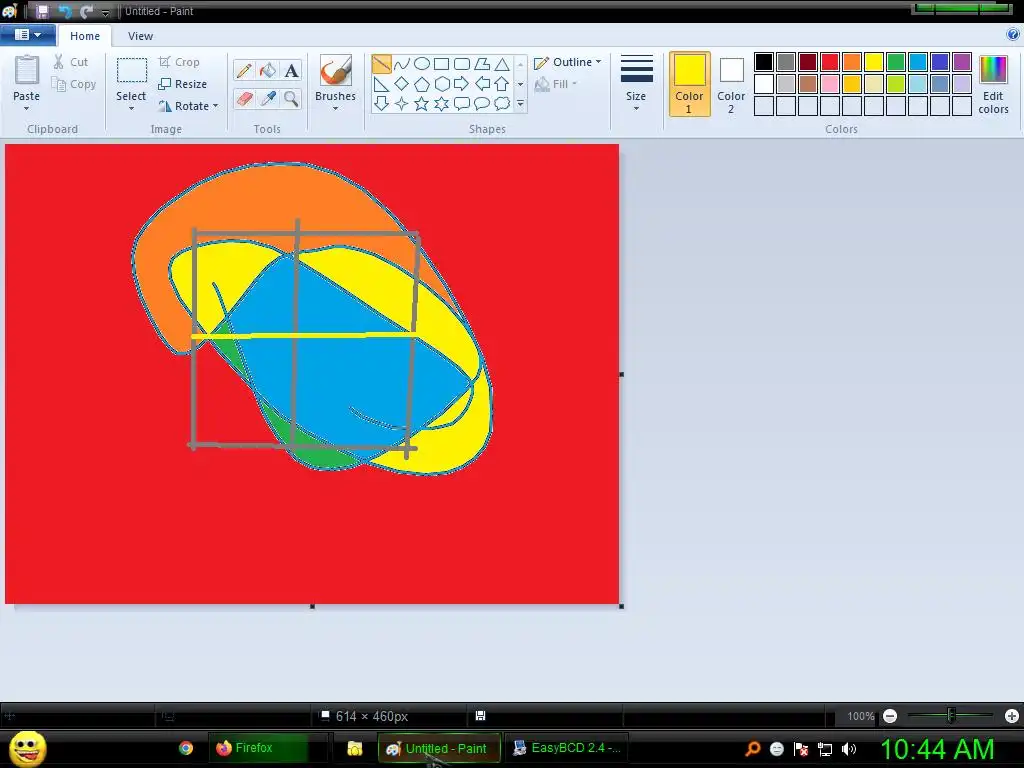The image size is (1024, 768).
Task: Choose the Up arrow shape
Action: pyautogui.click(x=502, y=84)
